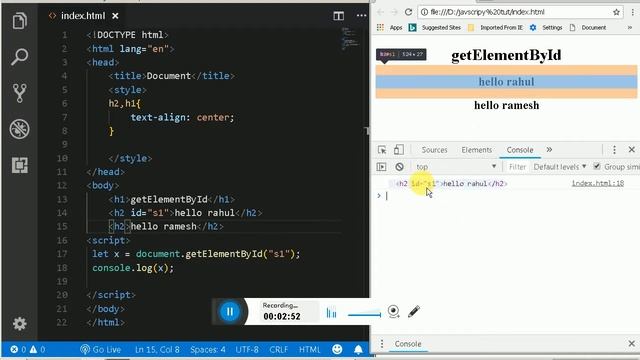Open the Apps bookmark shortcut
Image resolution: width=640 pixels, height=360 pixels.
[x=390, y=28]
